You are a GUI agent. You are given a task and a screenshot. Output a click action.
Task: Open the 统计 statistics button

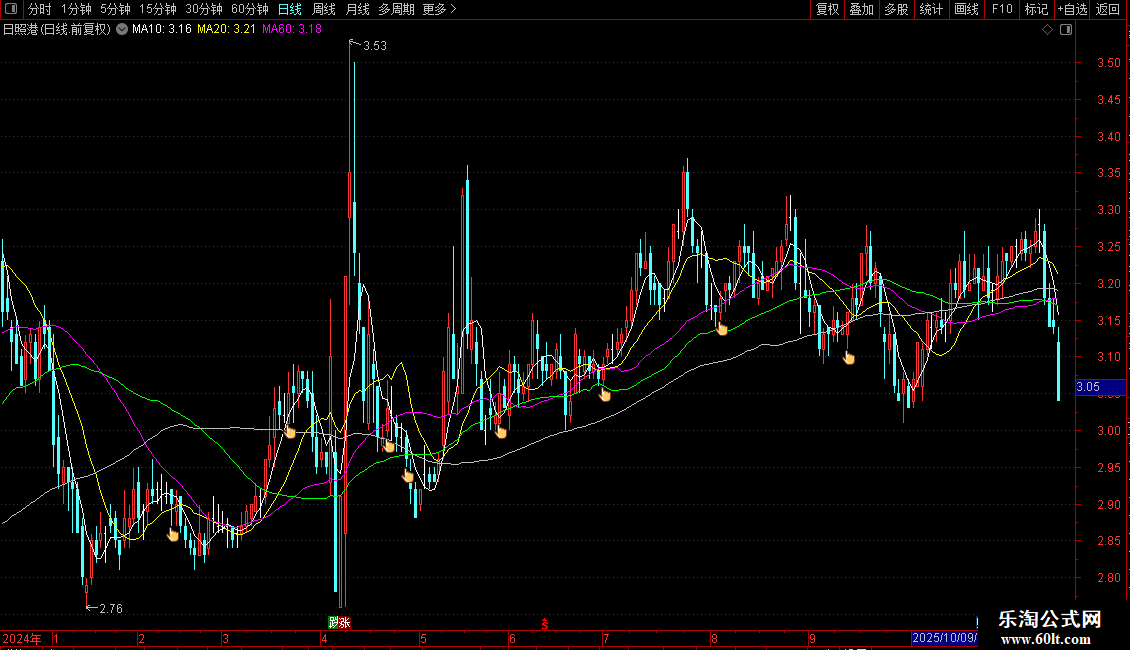(x=930, y=9)
